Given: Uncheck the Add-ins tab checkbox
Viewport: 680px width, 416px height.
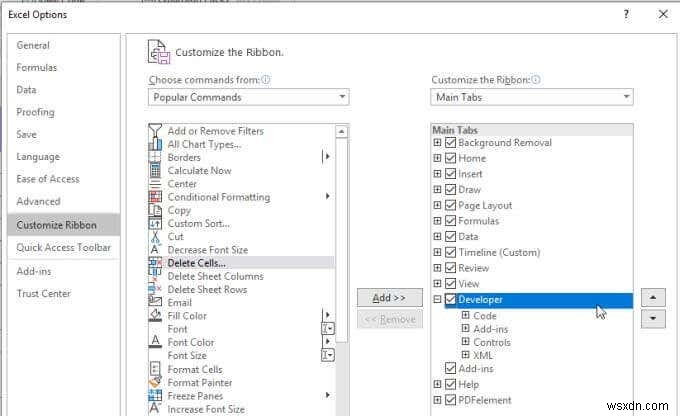Looking at the screenshot, I should pos(451,369).
